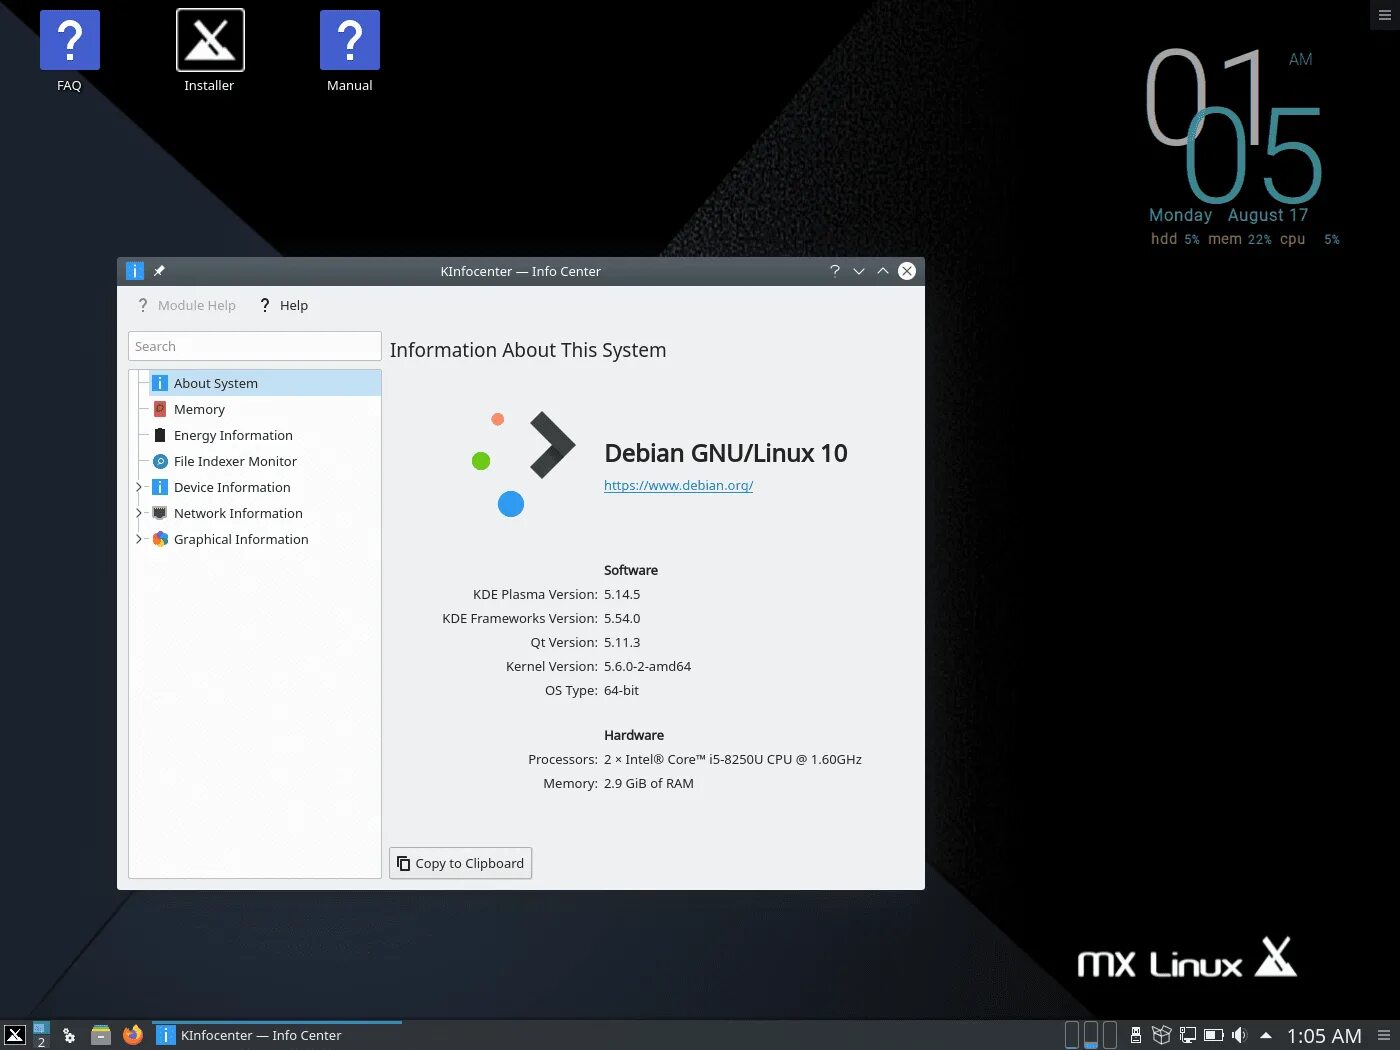
Task: Open the desktop toolbox hamburger button
Action: (1385, 15)
